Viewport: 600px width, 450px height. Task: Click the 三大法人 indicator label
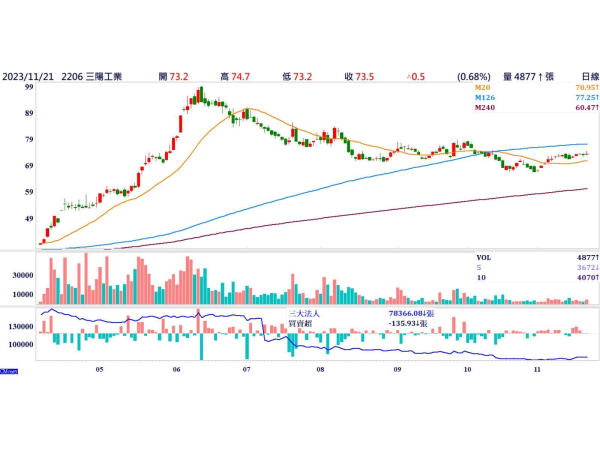(x=304, y=314)
